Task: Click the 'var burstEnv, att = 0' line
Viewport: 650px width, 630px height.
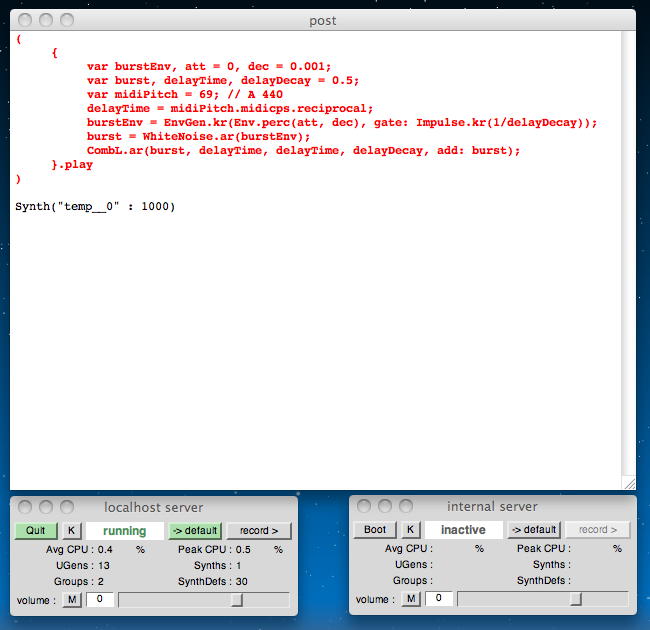Action: 209,66
